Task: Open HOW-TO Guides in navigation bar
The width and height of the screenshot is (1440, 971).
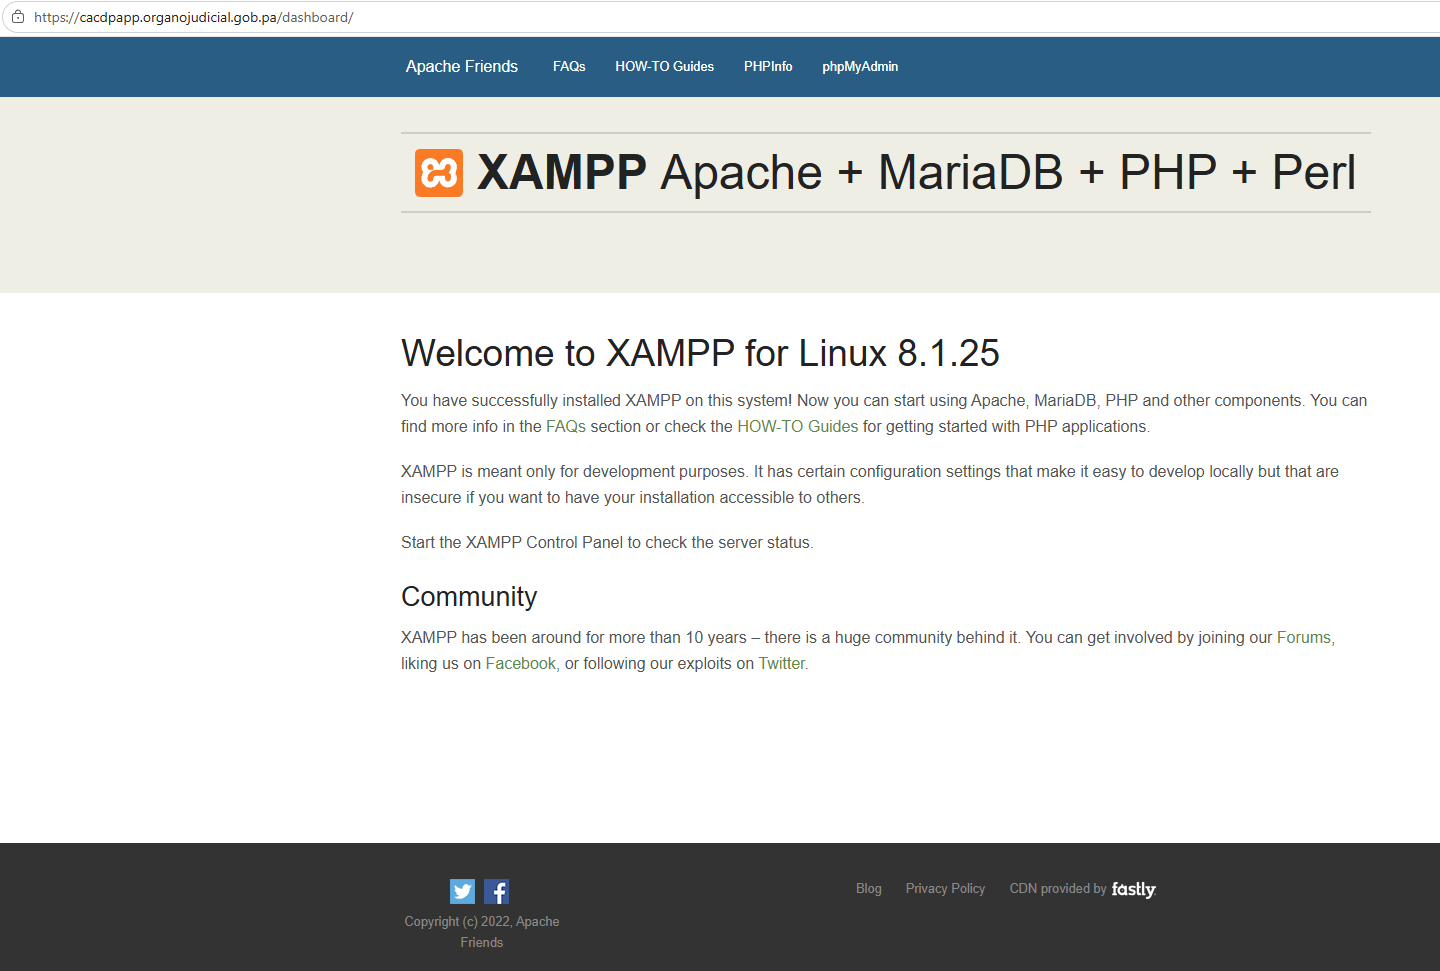Action: (x=665, y=67)
